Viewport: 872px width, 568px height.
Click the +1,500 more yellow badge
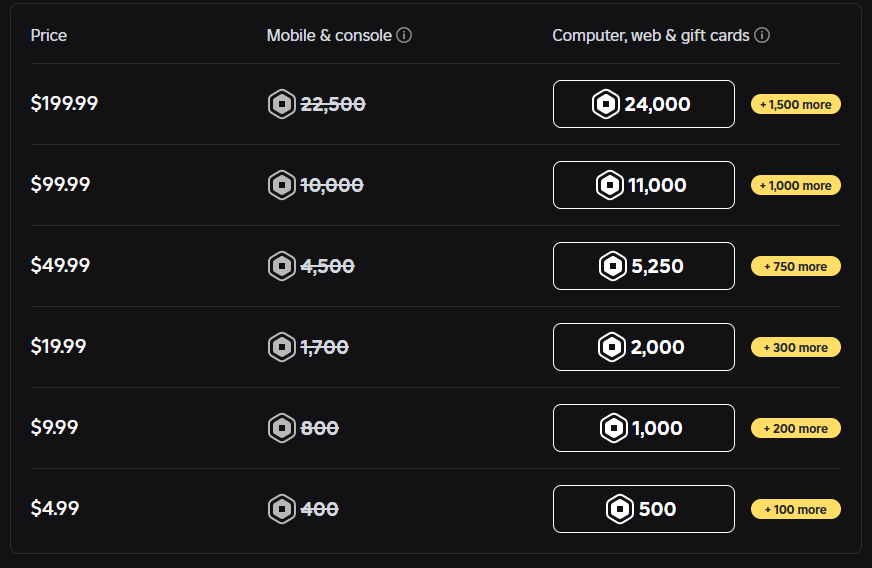click(x=796, y=104)
